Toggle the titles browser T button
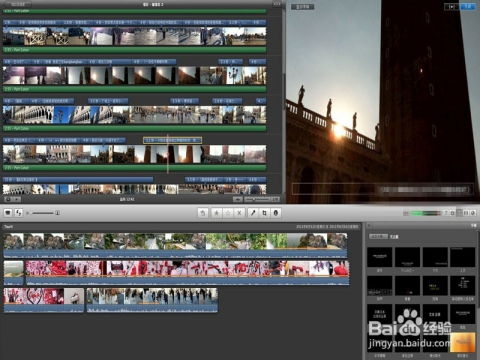Image resolution: width=480 pixels, height=360 pixels. (x=459, y=213)
